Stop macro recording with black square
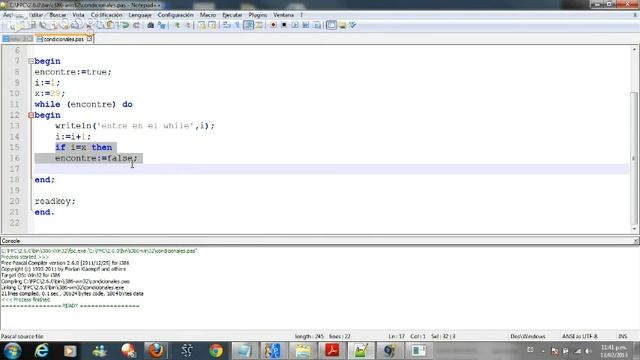 click(284, 25)
